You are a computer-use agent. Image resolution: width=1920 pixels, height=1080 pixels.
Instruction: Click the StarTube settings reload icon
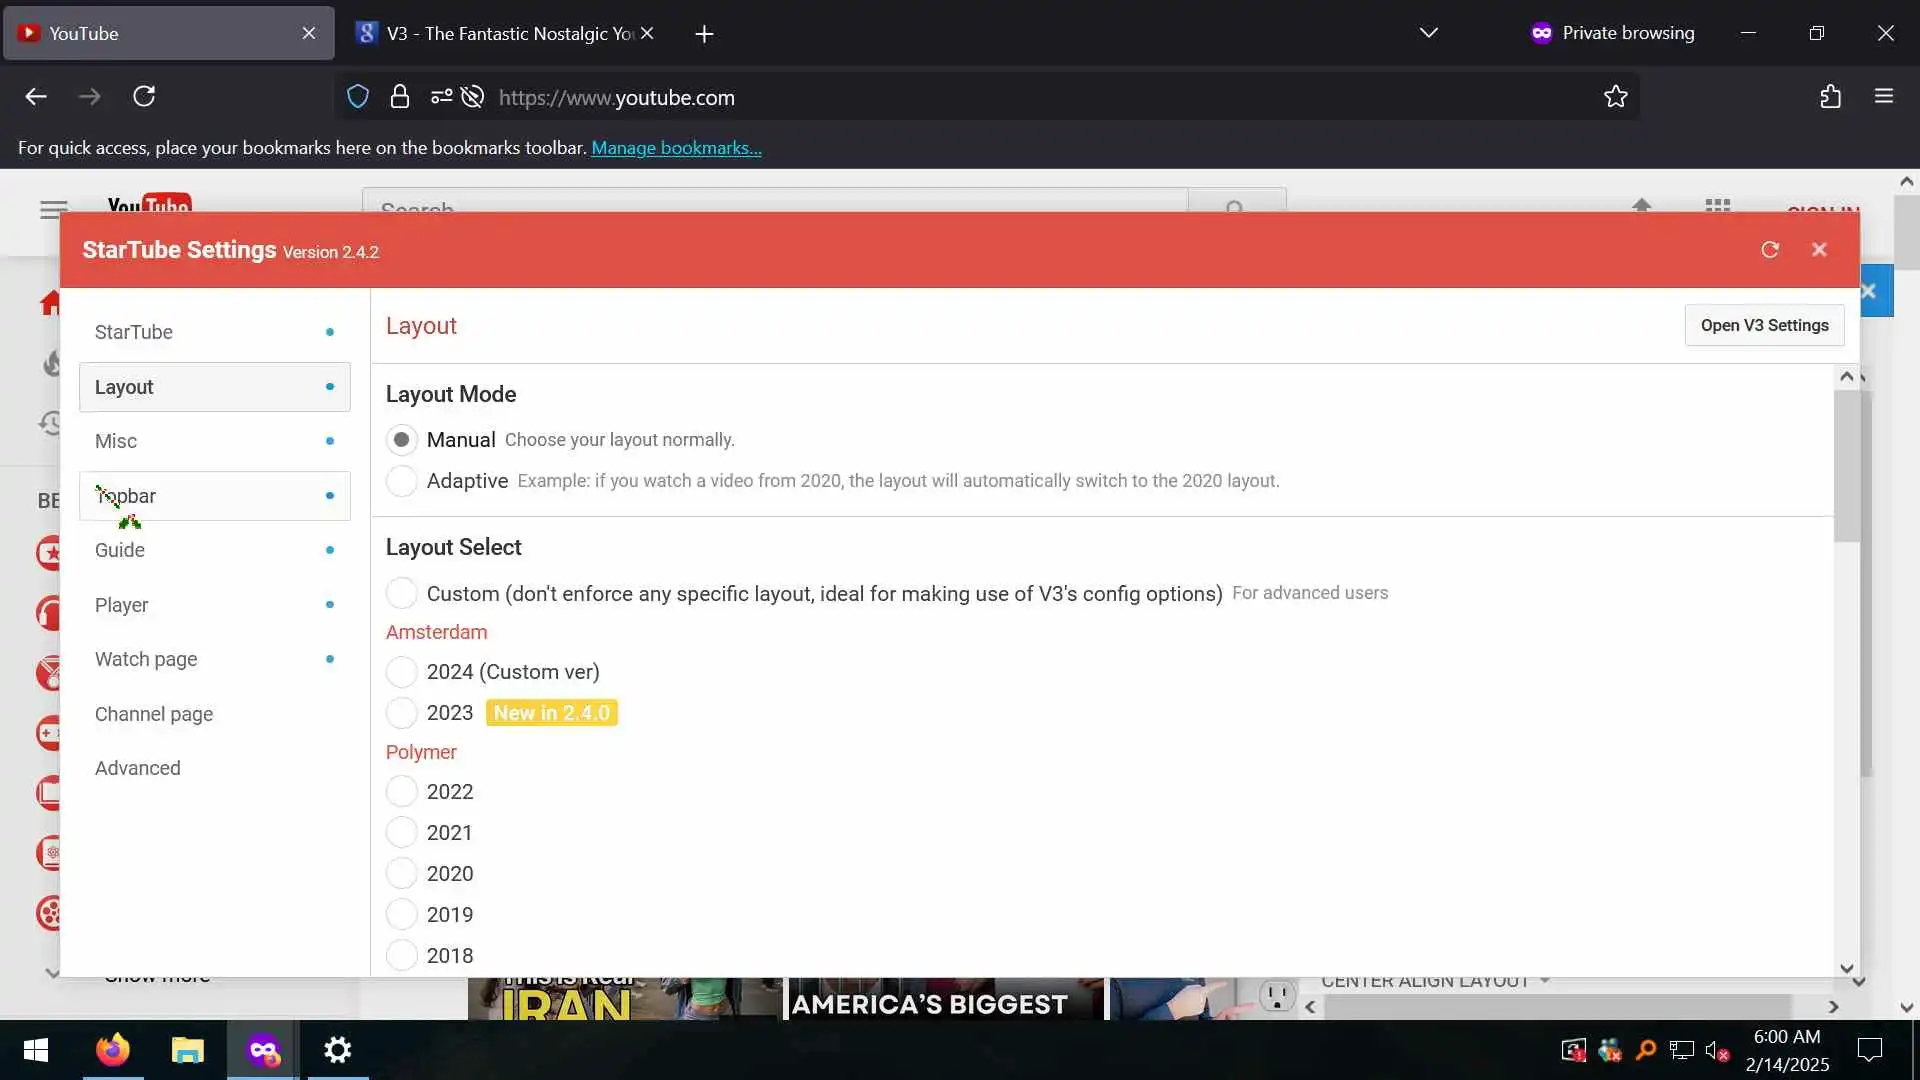point(1770,250)
